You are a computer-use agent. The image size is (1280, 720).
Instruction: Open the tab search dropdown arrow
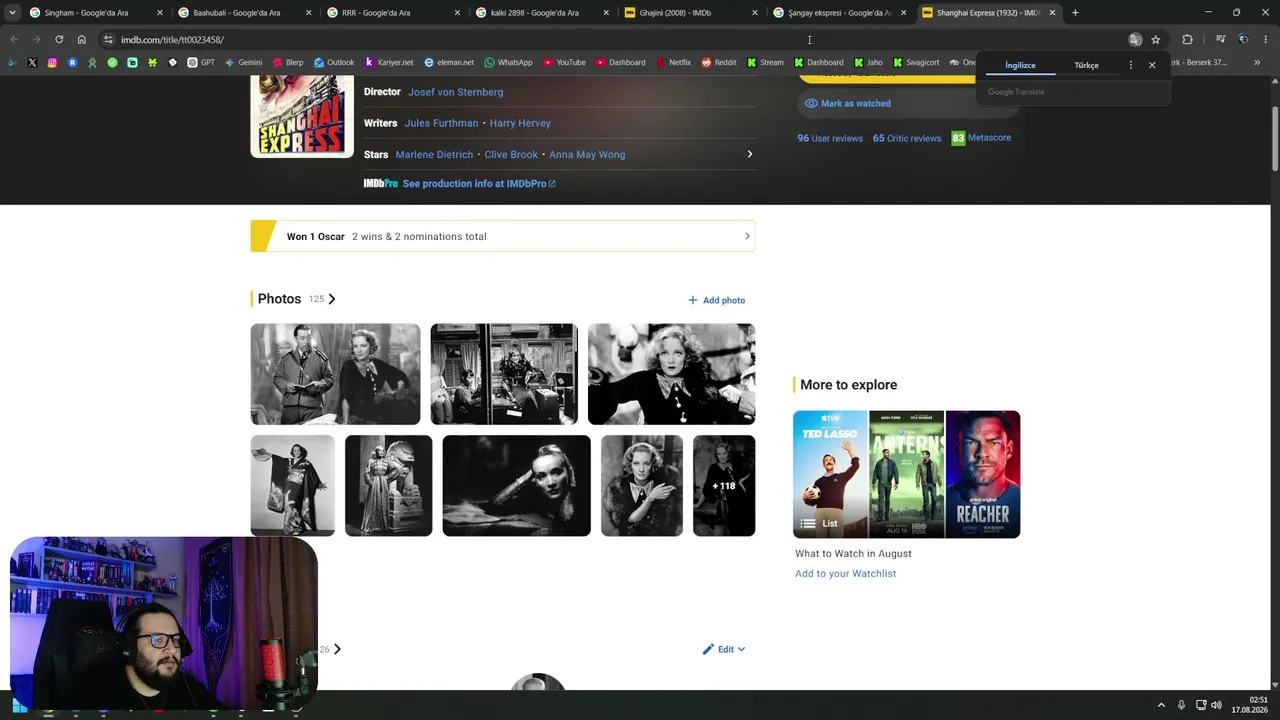pos(12,13)
